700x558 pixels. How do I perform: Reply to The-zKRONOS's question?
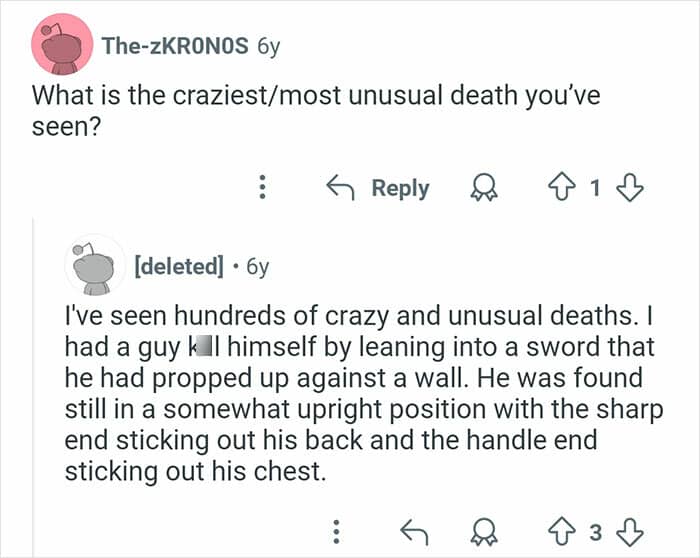point(378,188)
